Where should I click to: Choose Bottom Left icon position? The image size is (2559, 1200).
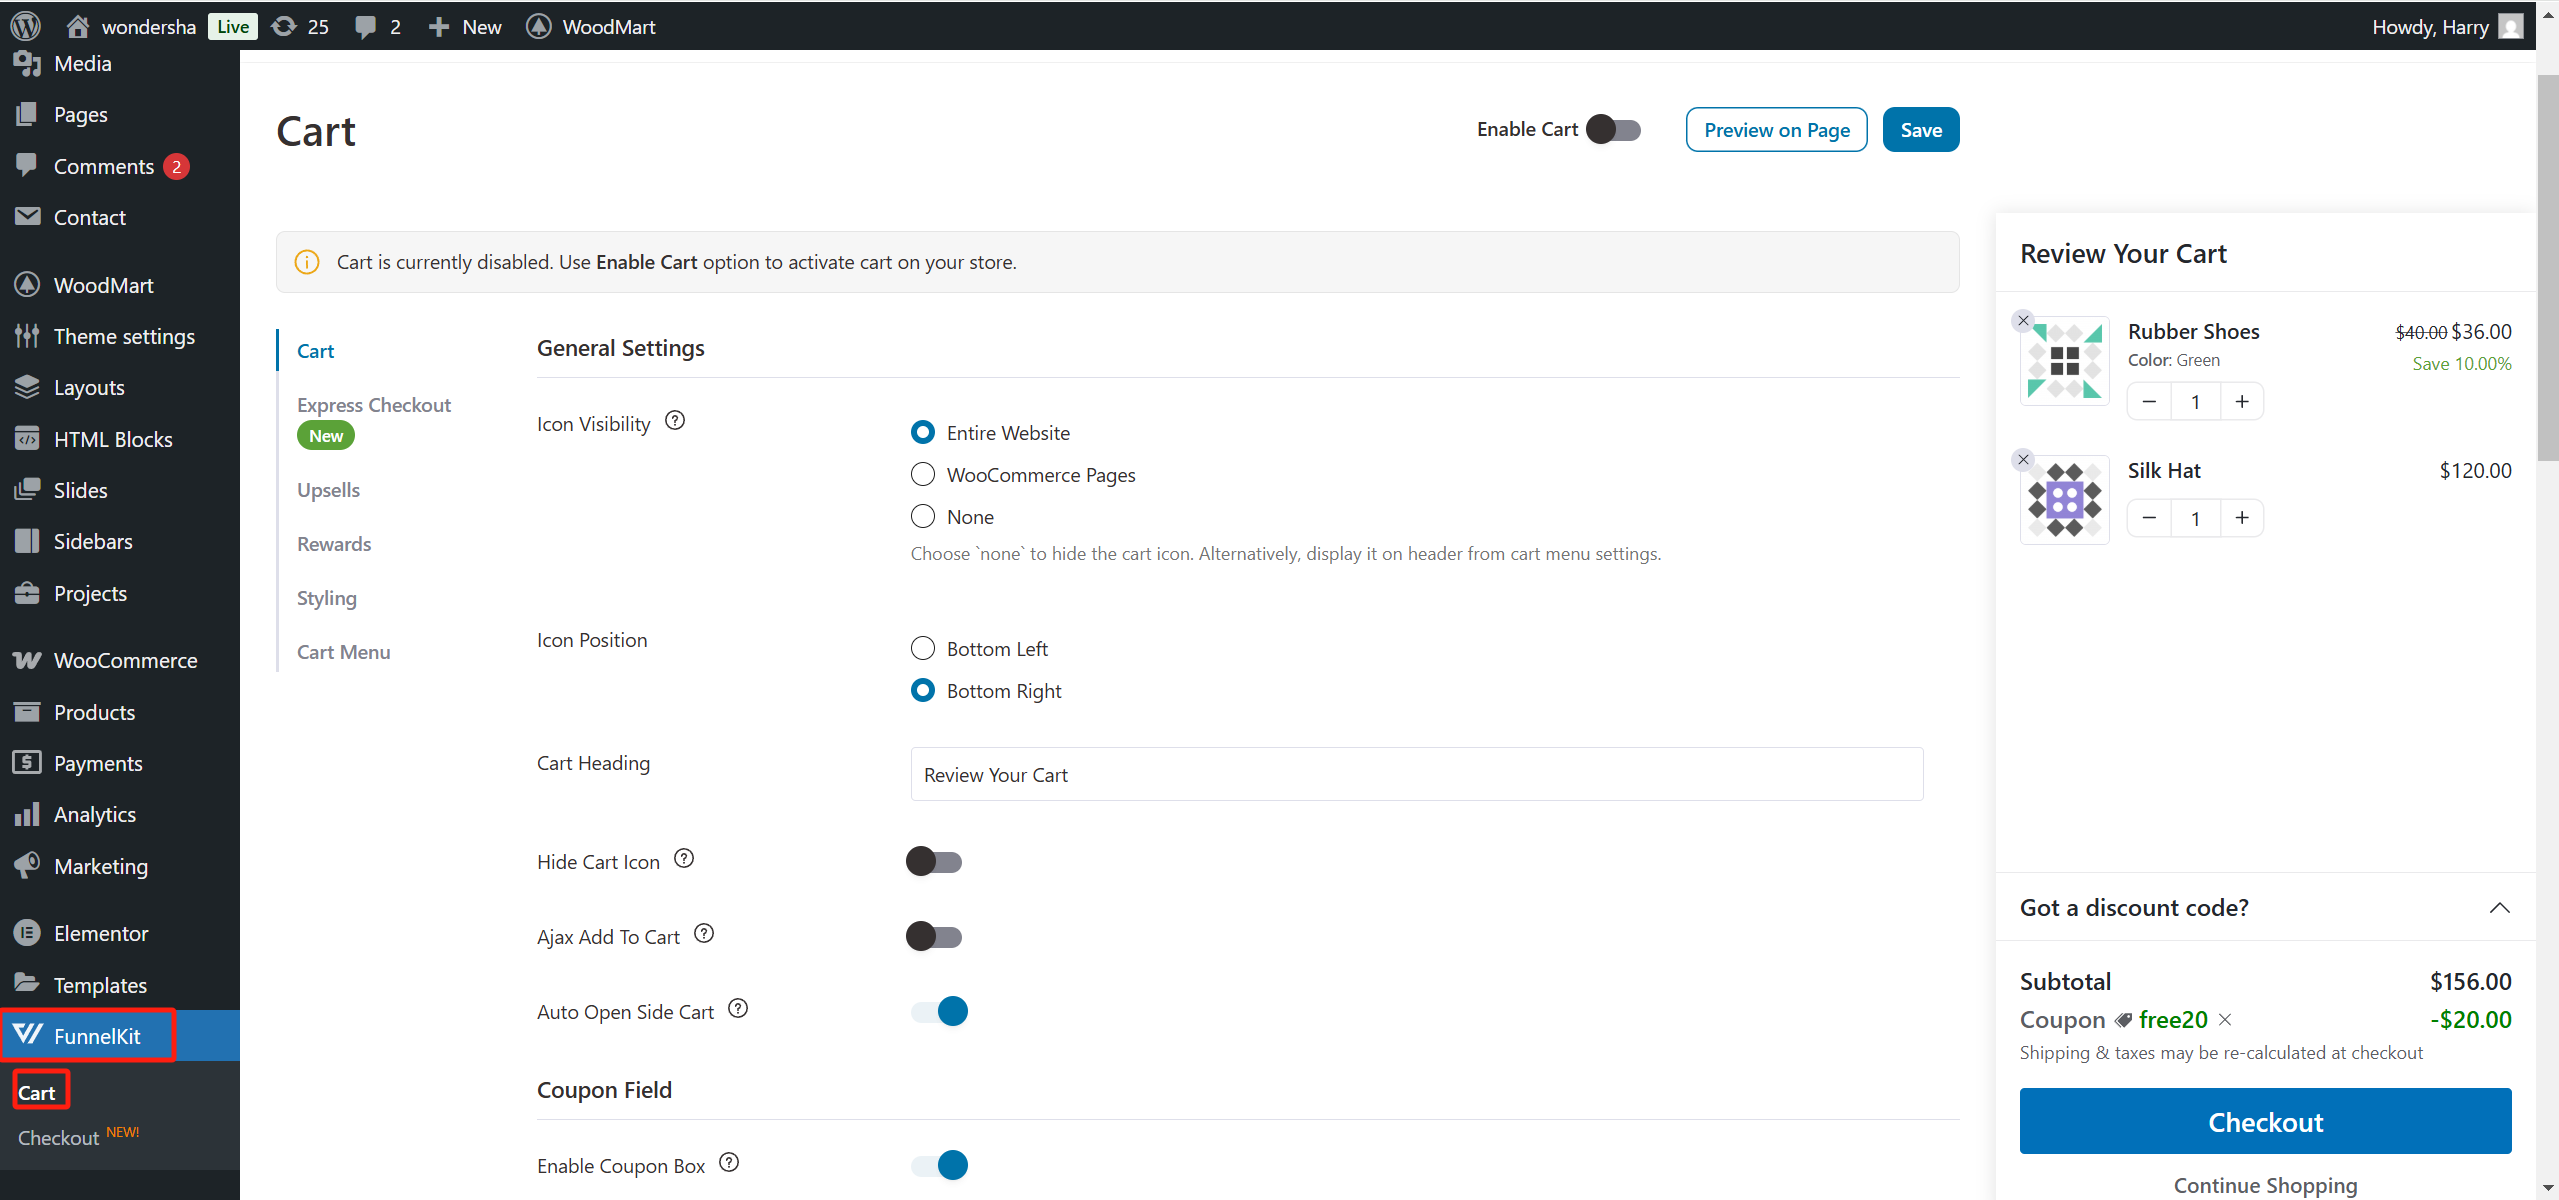click(x=923, y=648)
